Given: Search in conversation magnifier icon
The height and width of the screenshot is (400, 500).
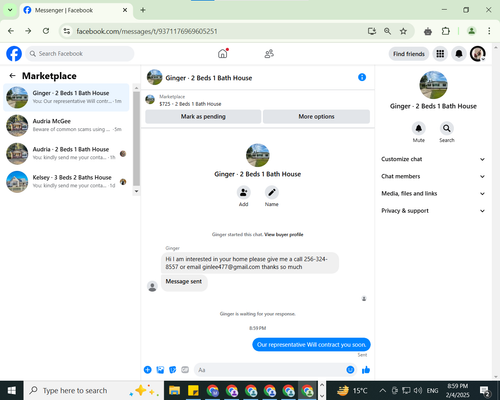Looking at the screenshot, I should coord(447,128).
